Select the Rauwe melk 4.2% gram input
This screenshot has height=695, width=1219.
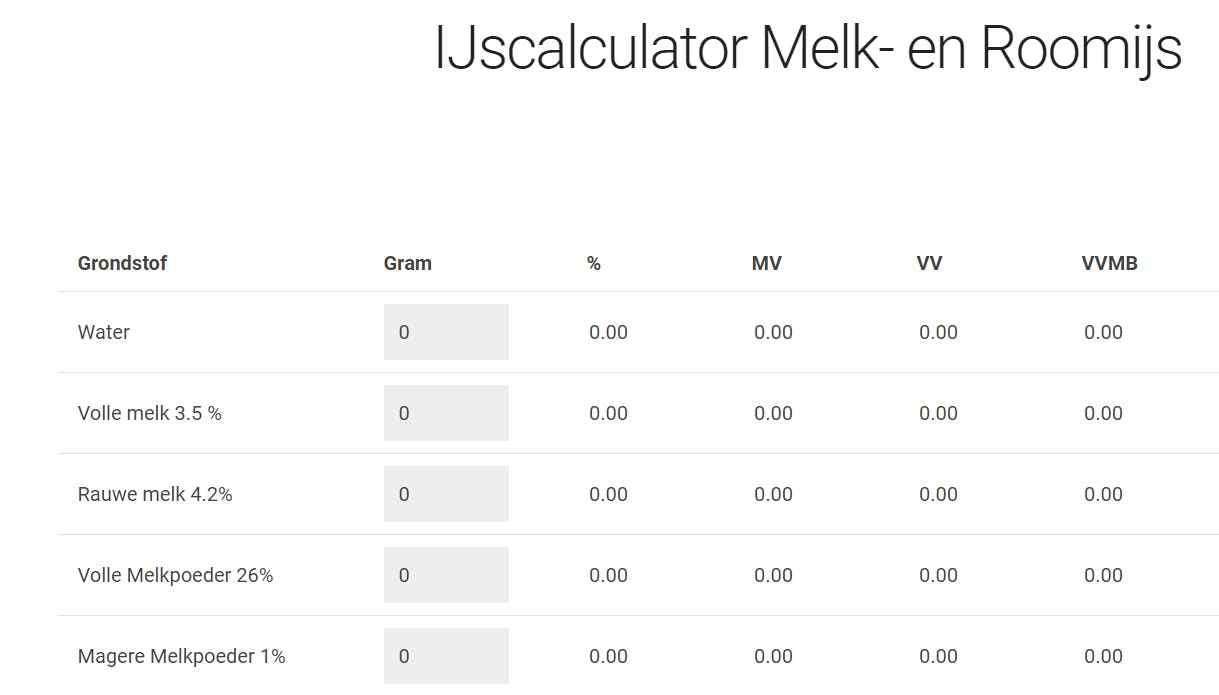[x=446, y=494]
